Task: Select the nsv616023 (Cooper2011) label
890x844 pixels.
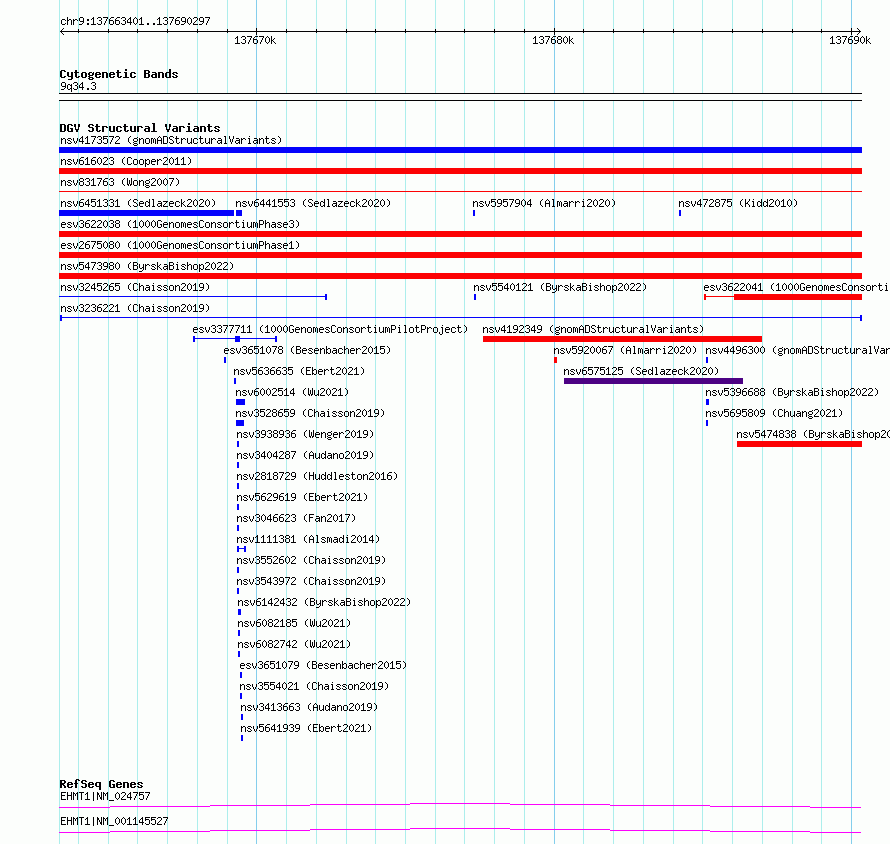Action: (x=126, y=161)
